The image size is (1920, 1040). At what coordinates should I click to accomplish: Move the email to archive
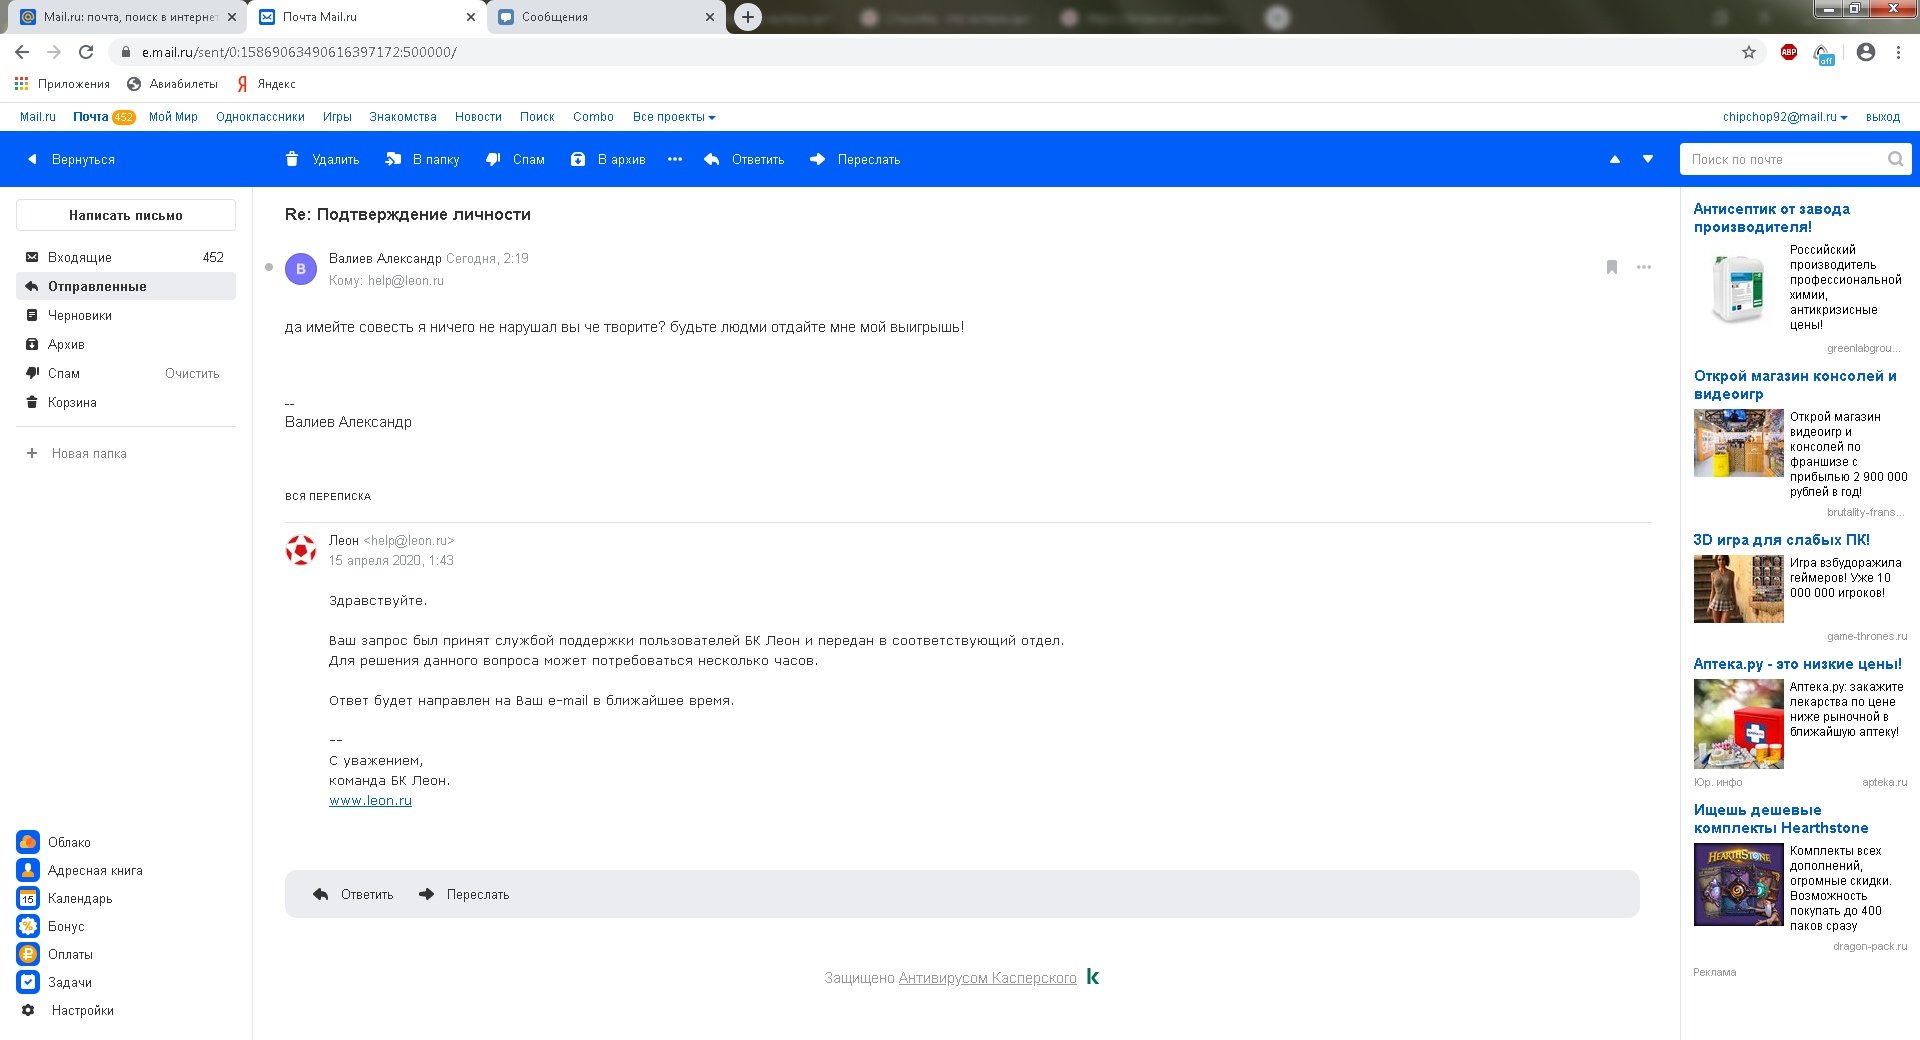(578, 159)
